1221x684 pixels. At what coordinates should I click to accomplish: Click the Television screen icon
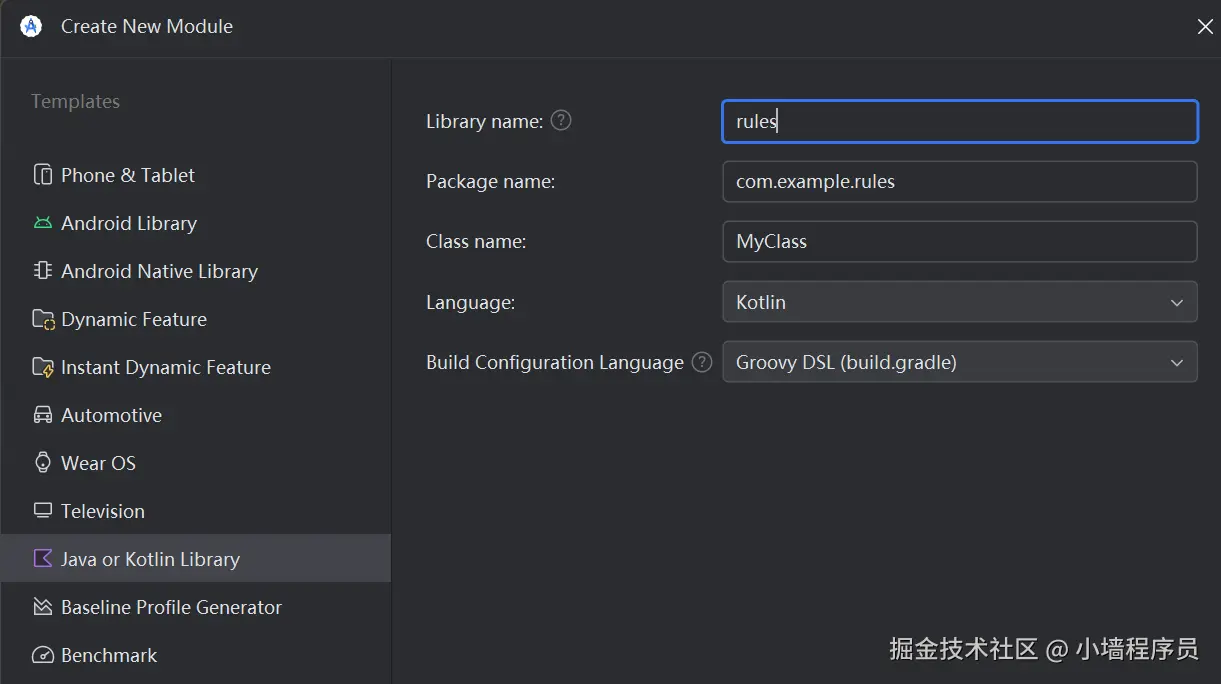tap(43, 511)
